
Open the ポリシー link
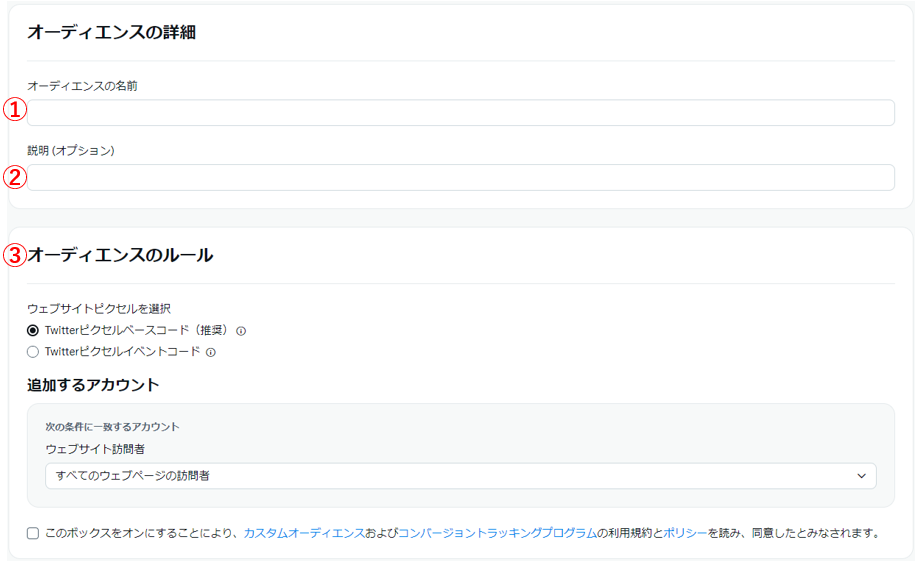[685, 533]
